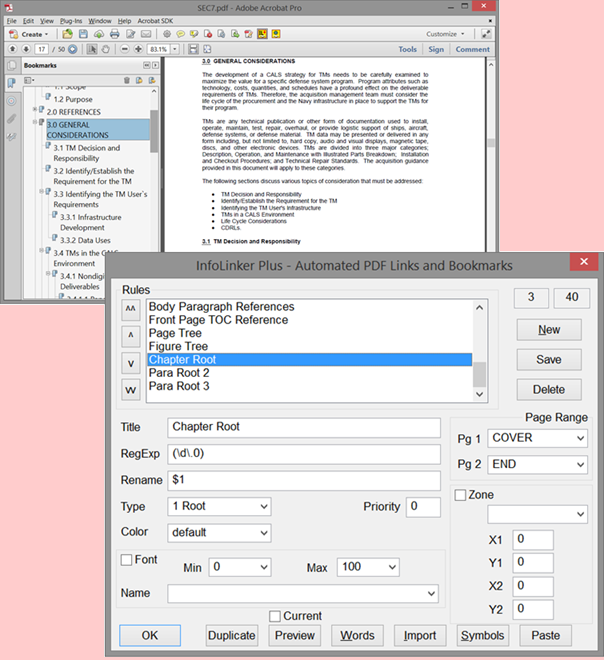
Task: Toggle the Zone checkbox
Action: point(461,495)
